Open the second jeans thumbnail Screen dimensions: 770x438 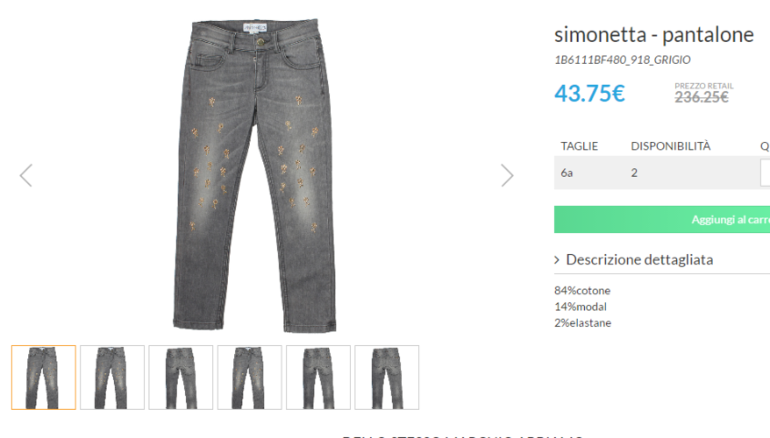(x=112, y=377)
